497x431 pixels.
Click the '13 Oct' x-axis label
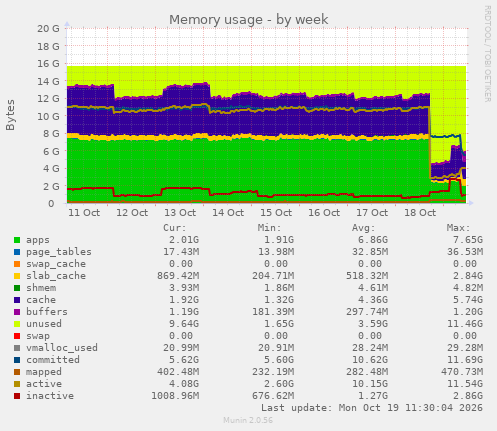[x=180, y=213]
